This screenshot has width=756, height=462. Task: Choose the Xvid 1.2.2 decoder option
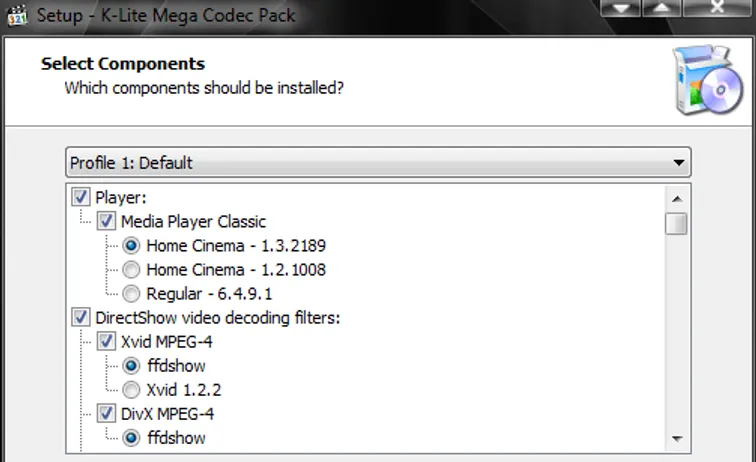[x=131, y=390]
